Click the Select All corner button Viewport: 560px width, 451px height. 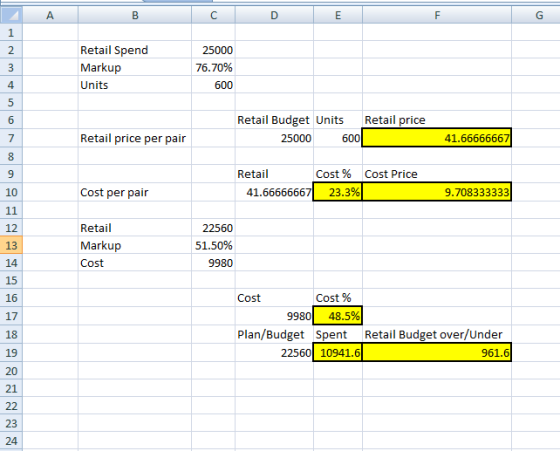[11, 15]
